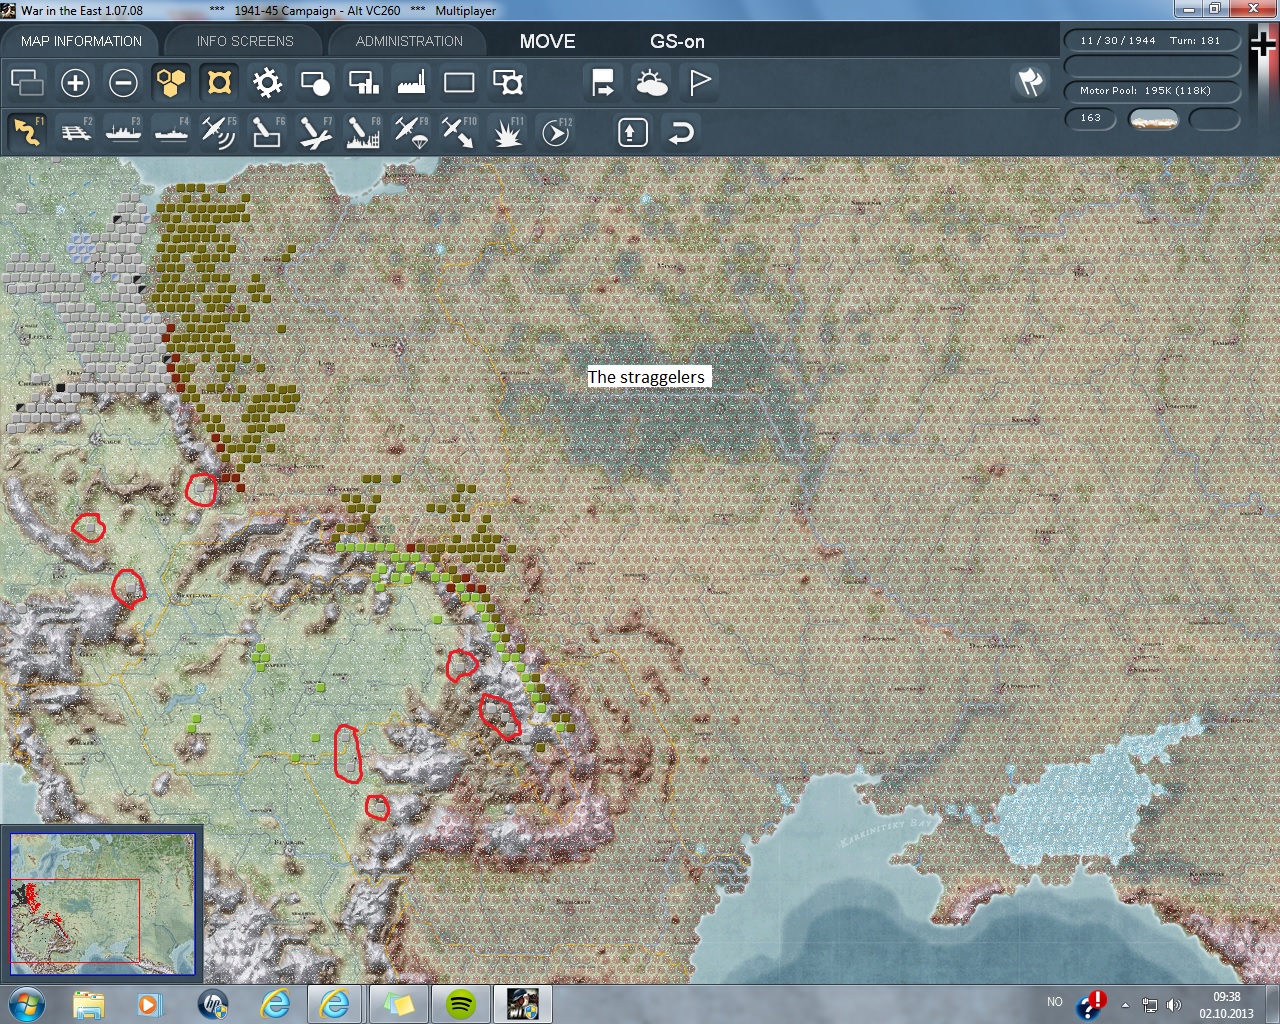Screen dimensions: 1280x1024
Task: Select air transport mode (F9)
Action: (x=410, y=132)
